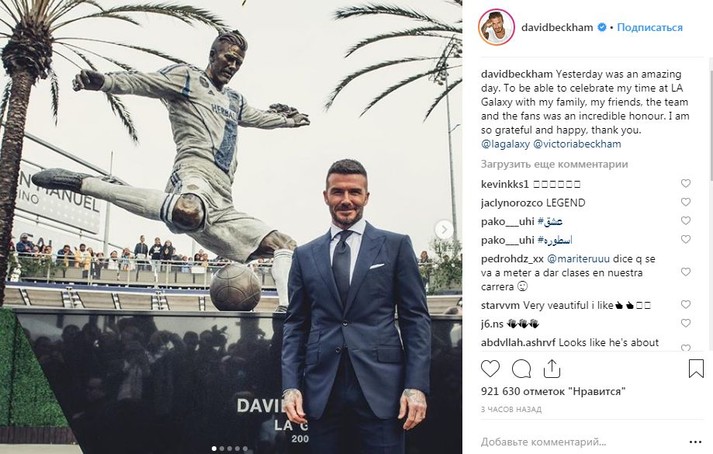View the 921 630 likes count
Screen dimensions: 713x454
click(x=553, y=391)
